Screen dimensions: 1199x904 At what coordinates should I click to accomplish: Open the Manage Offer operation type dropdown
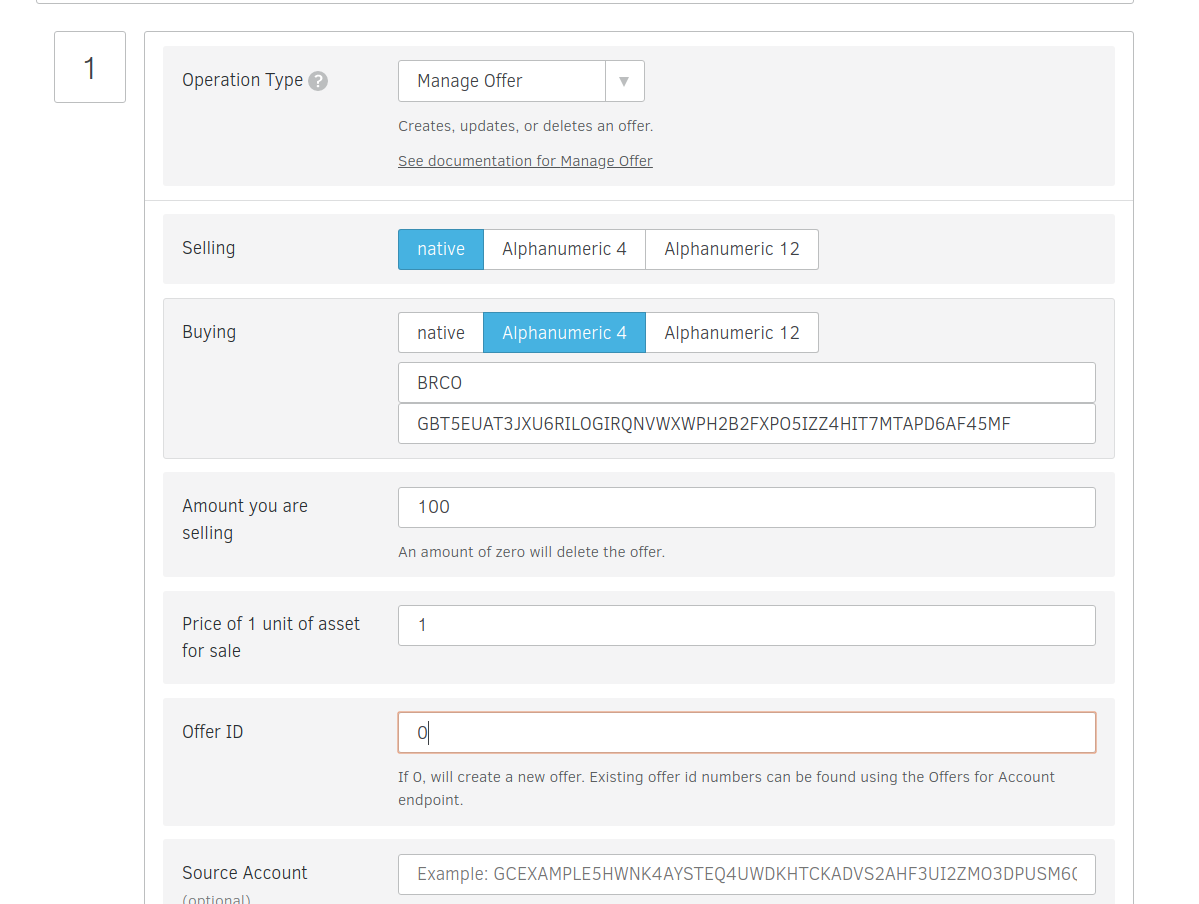502,81
